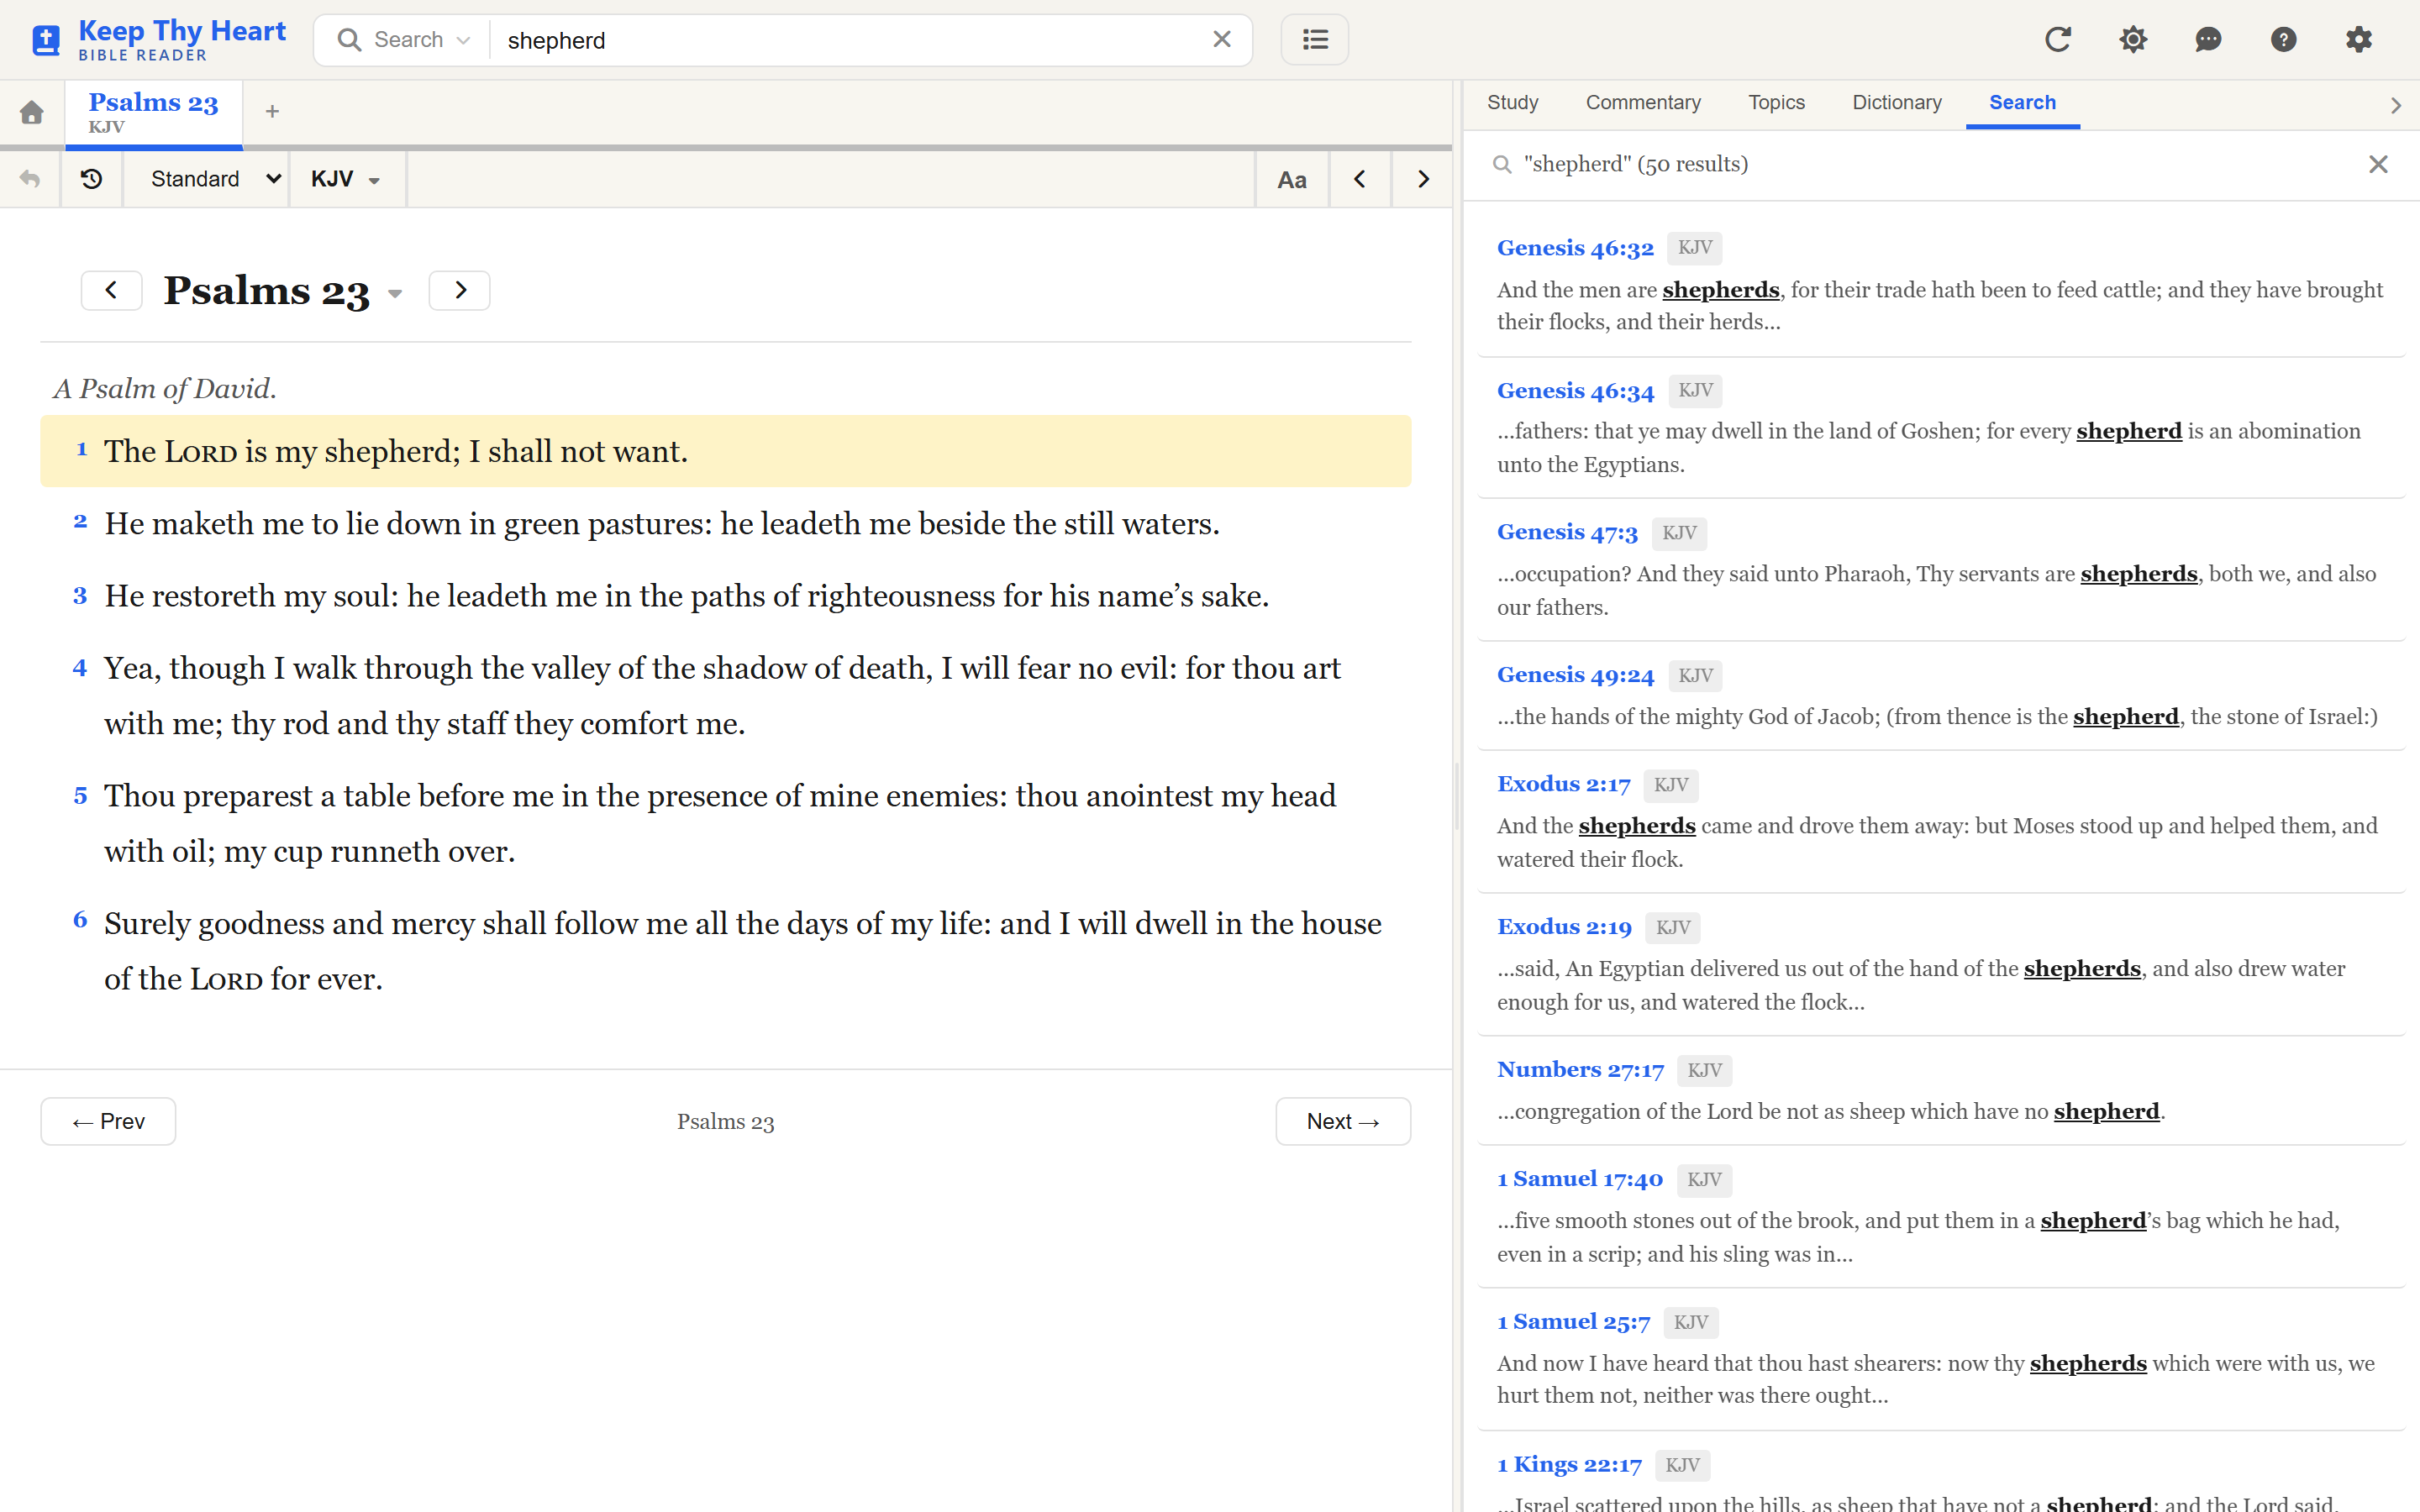The height and width of the screenshot is (1512, 2420).
Task: Open settings gear icon
Action: click(x=2358, y=40)
